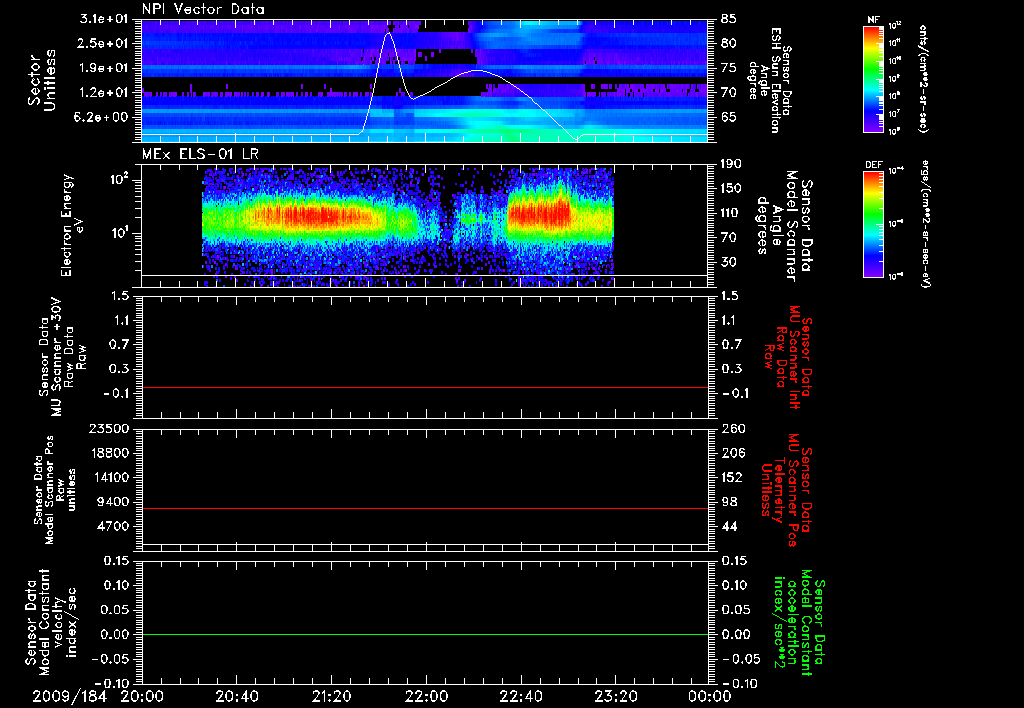Click the '9400' scanner position axis value
Viewport: 1024px width, 708px height.
point(114,502)
